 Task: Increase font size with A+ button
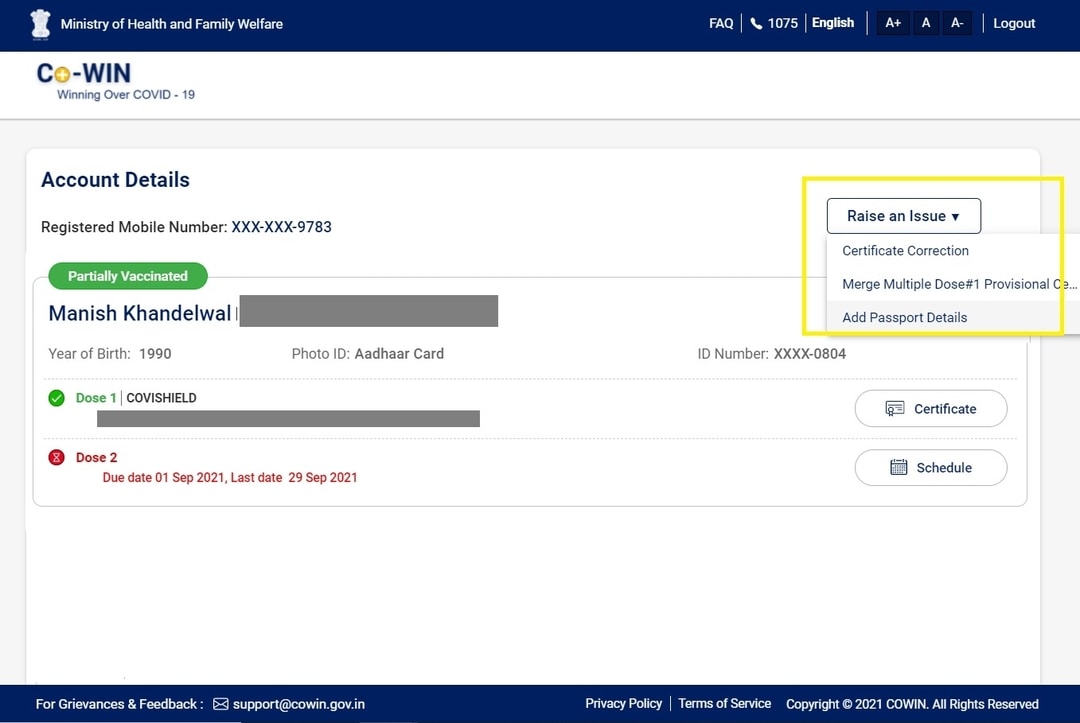893,23
